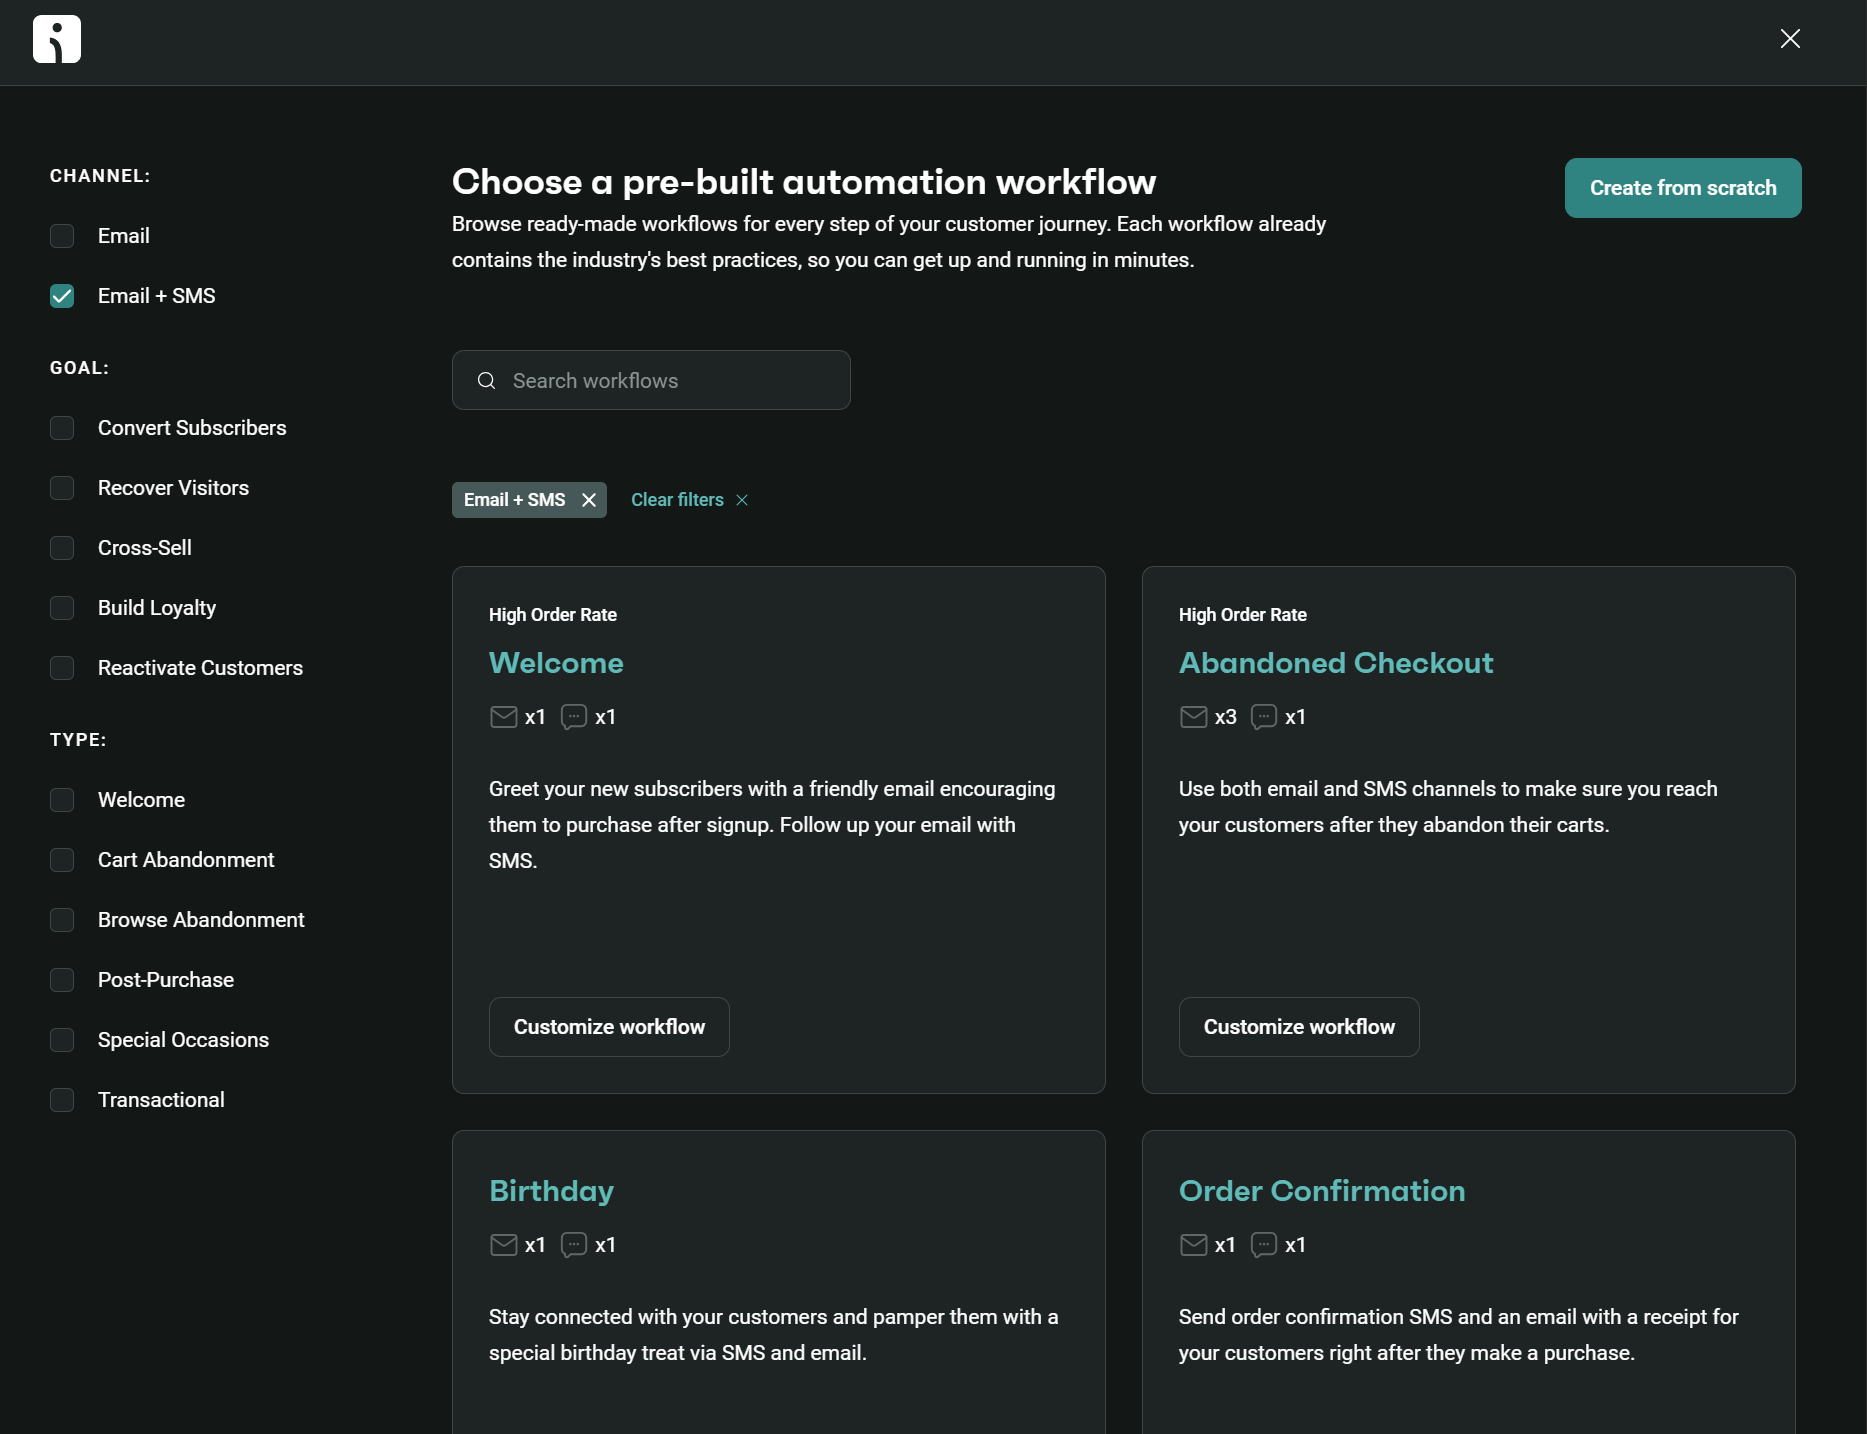Screen dimensions: 1867x1434
Task: Click the envelope icon on Birthday card
Action: tap(504, 1245)
